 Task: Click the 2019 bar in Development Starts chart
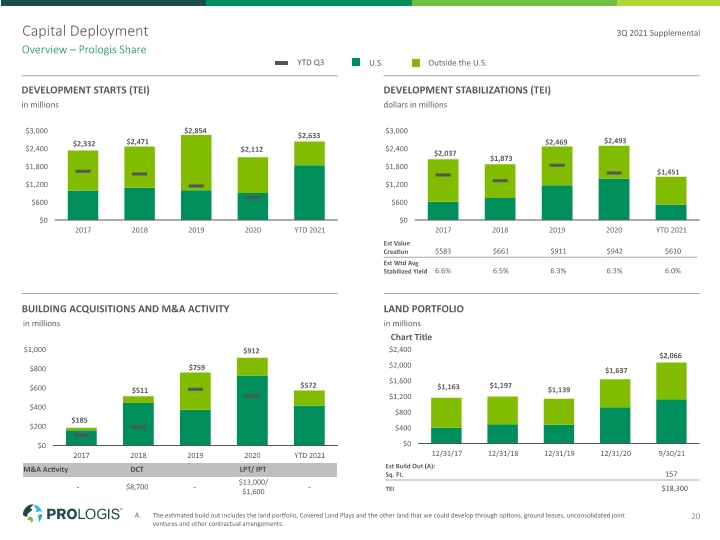coord(196,177)
